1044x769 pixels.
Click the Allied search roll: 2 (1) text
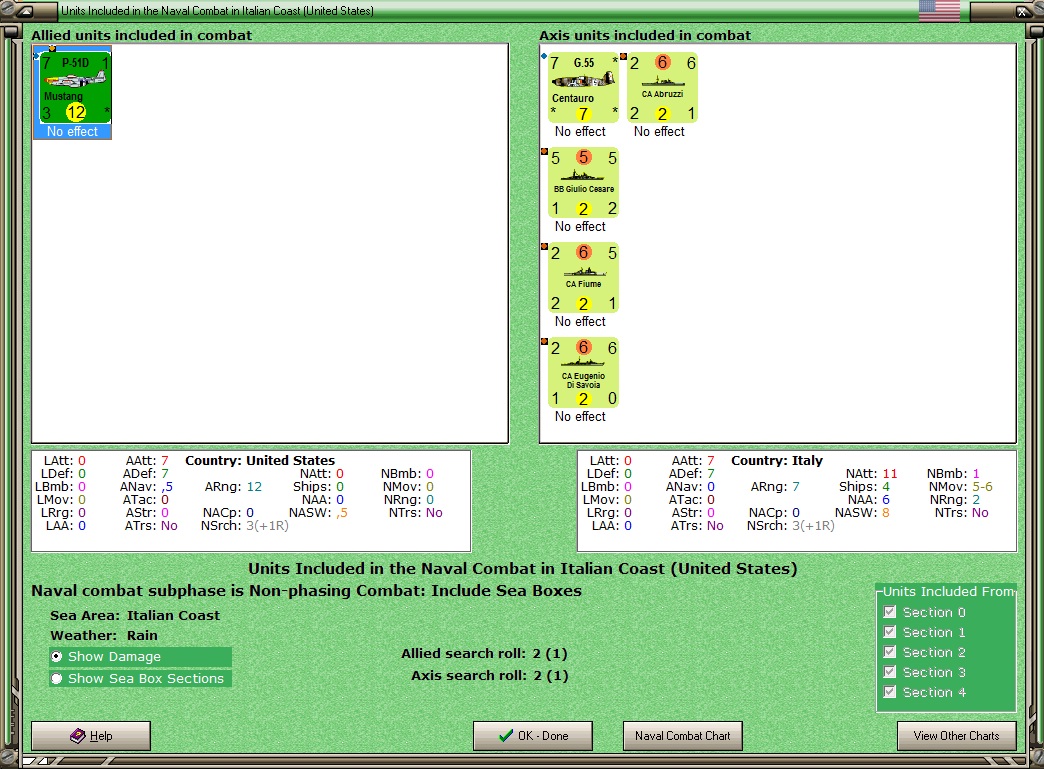[484, 654]
